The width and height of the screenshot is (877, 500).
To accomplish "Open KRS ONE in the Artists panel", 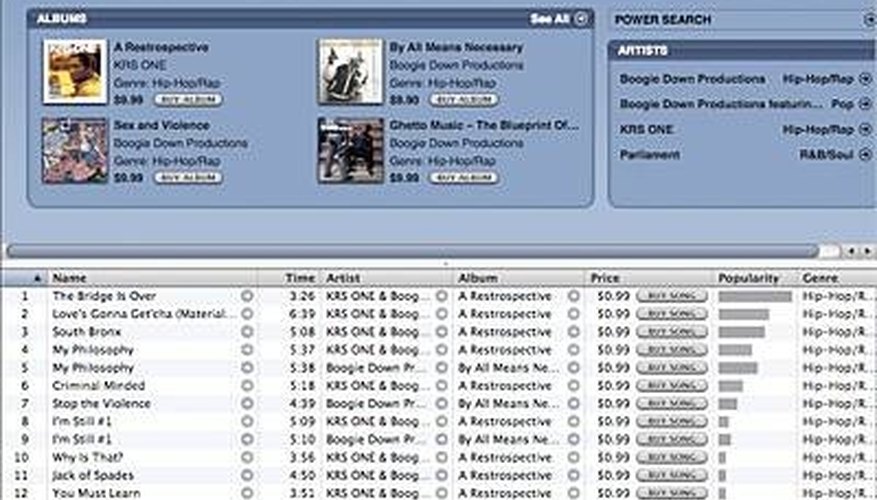I will 646,130.
